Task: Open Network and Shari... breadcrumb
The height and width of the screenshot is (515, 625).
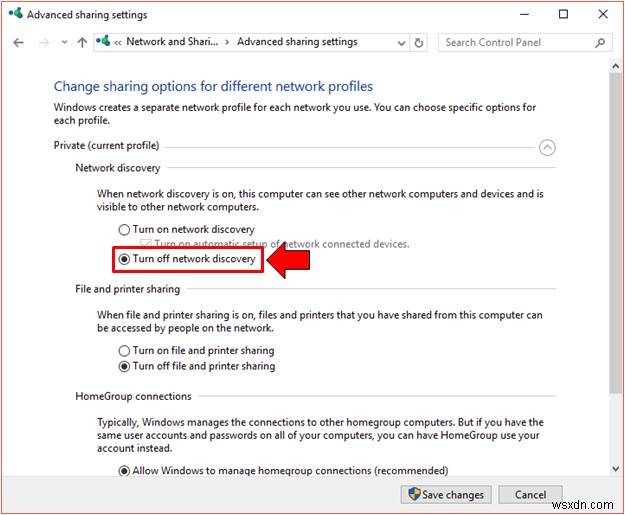Action: point(172,42)
